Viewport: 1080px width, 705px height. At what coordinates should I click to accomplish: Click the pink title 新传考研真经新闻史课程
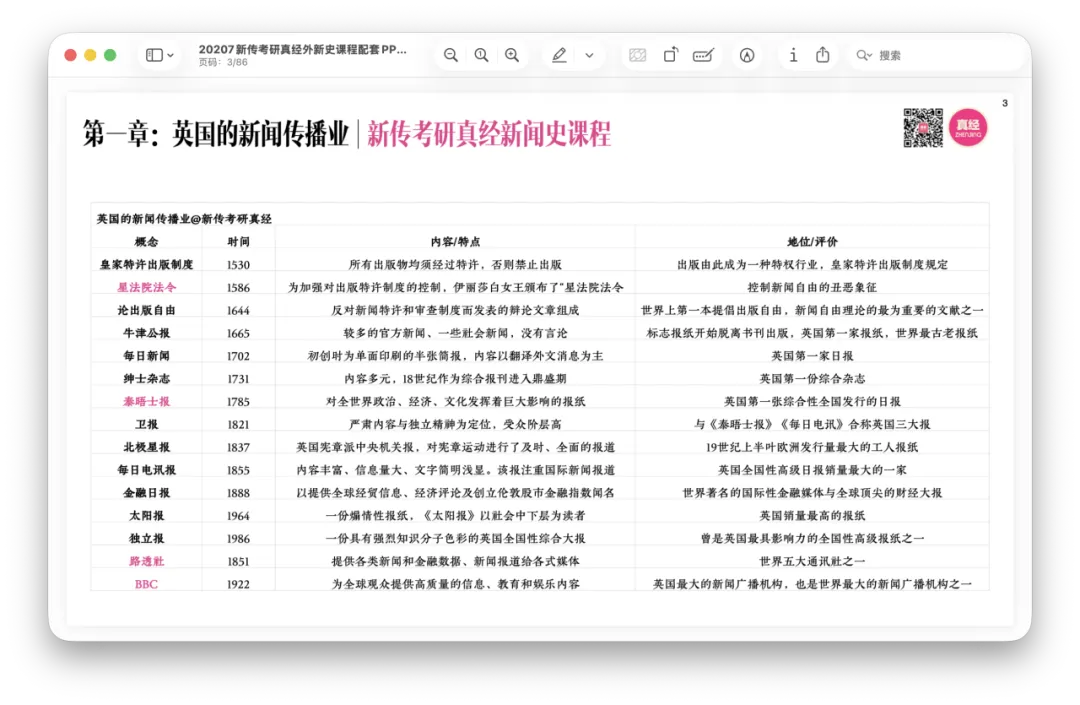pos(489,133)
